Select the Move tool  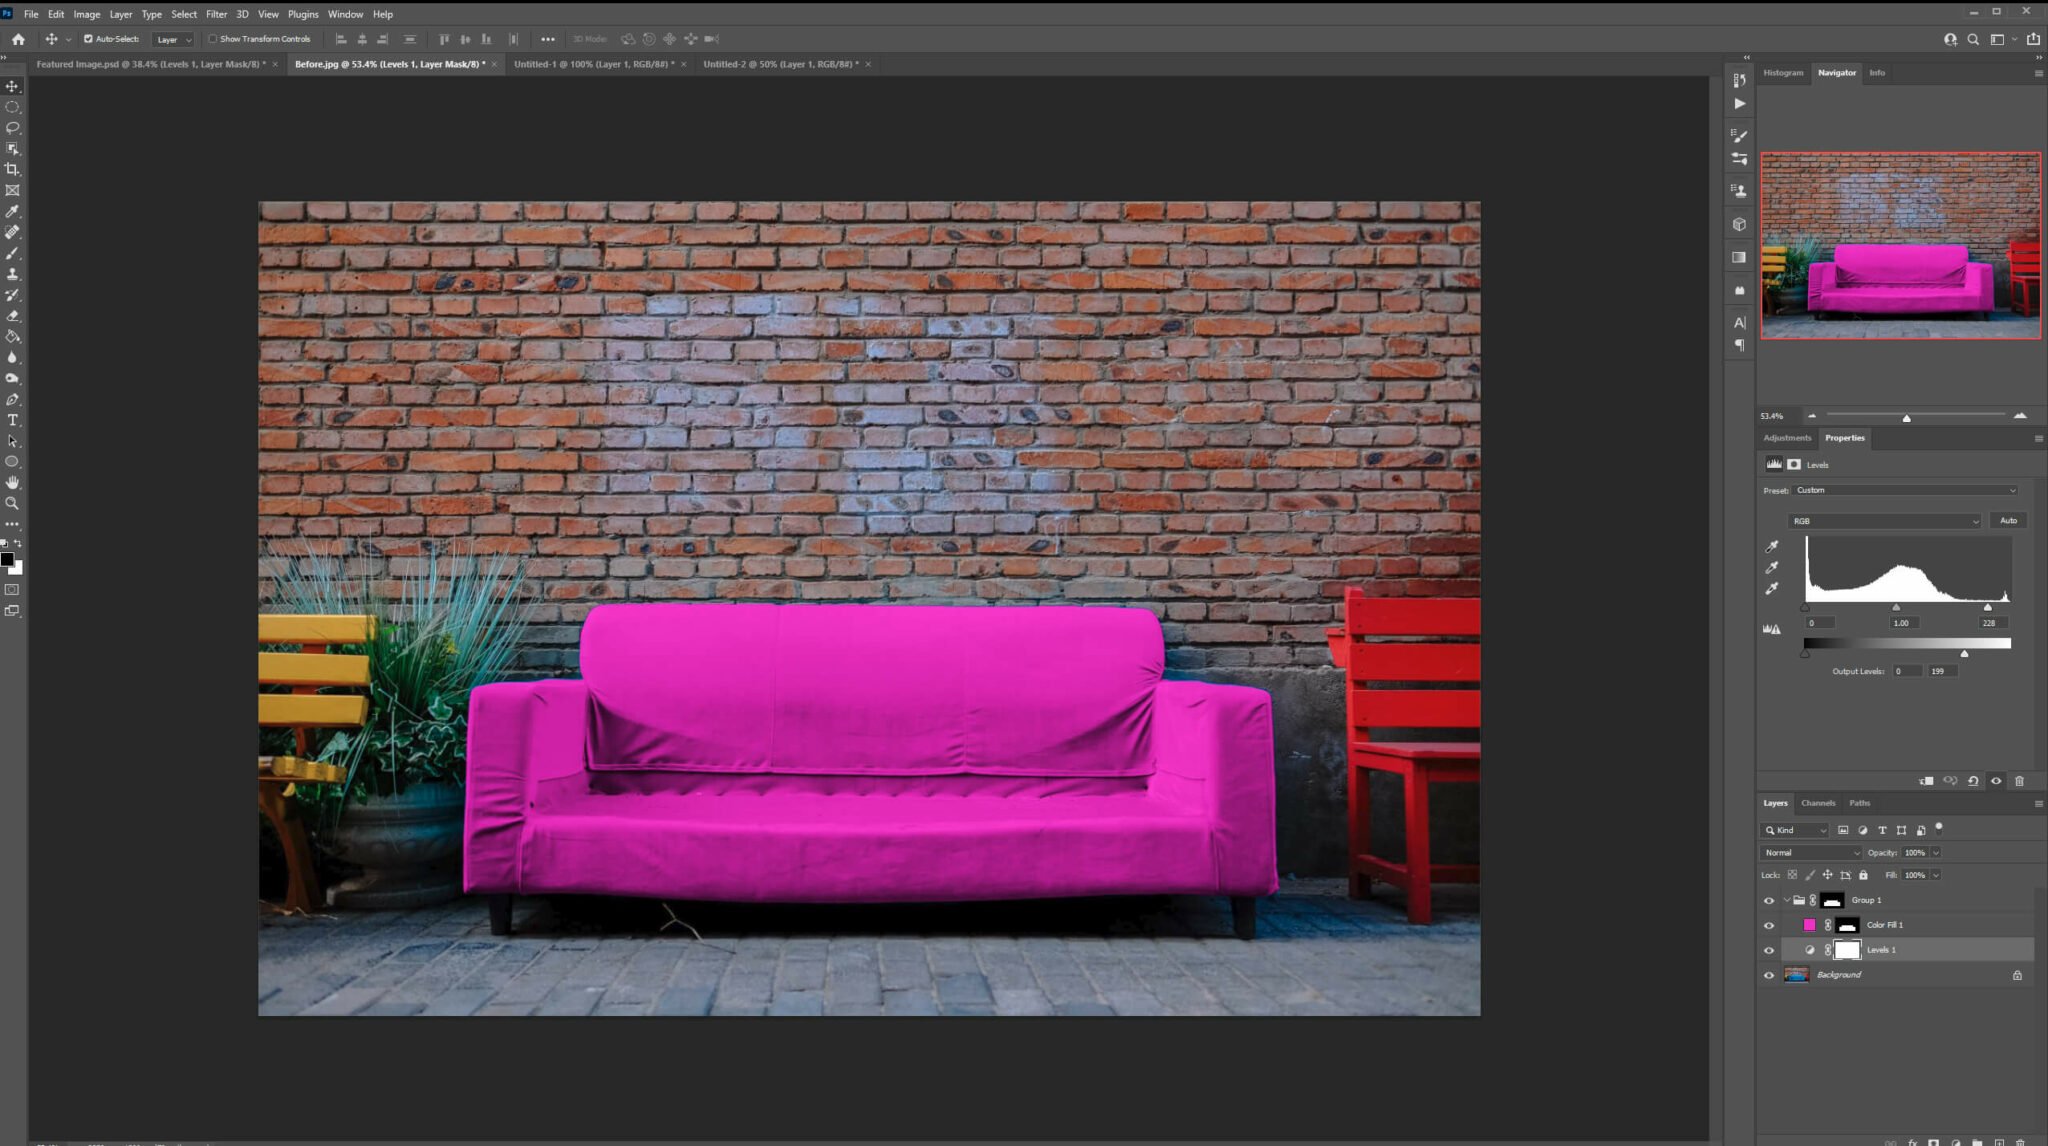pyautogui.click(x=13, y=86)
